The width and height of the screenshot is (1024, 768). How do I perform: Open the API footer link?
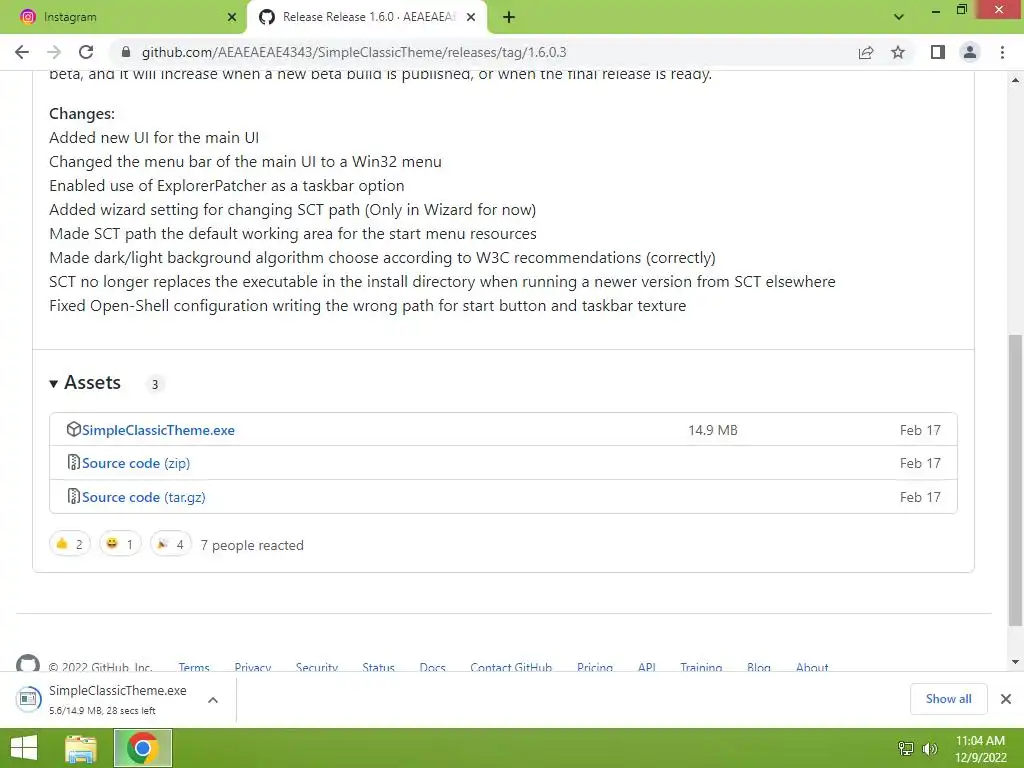[647, 667]
